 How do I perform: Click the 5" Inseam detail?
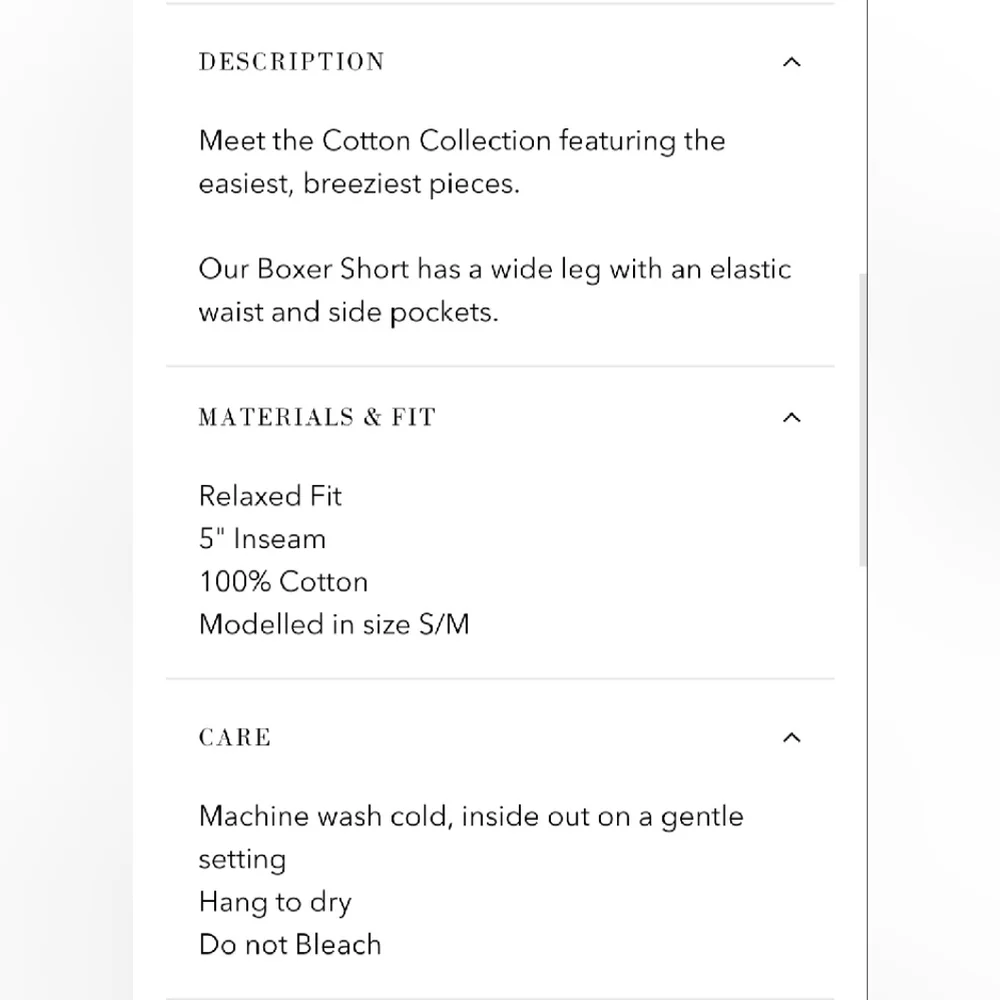click(262, 539)
